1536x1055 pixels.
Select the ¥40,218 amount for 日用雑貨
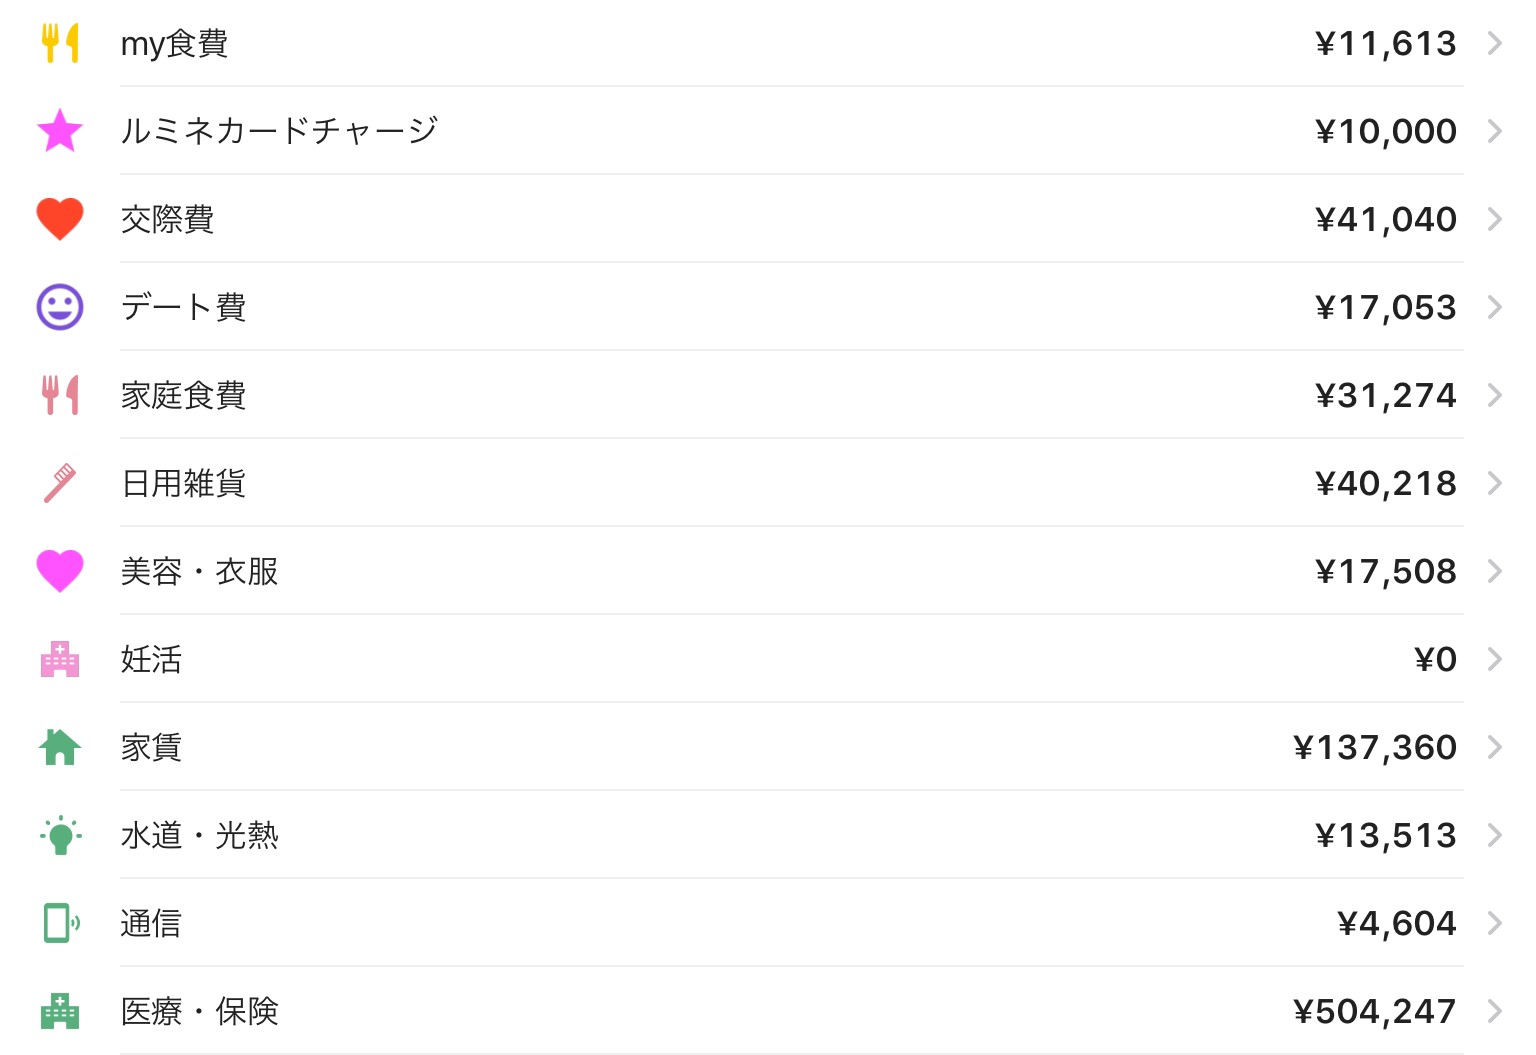(1386, 483)
